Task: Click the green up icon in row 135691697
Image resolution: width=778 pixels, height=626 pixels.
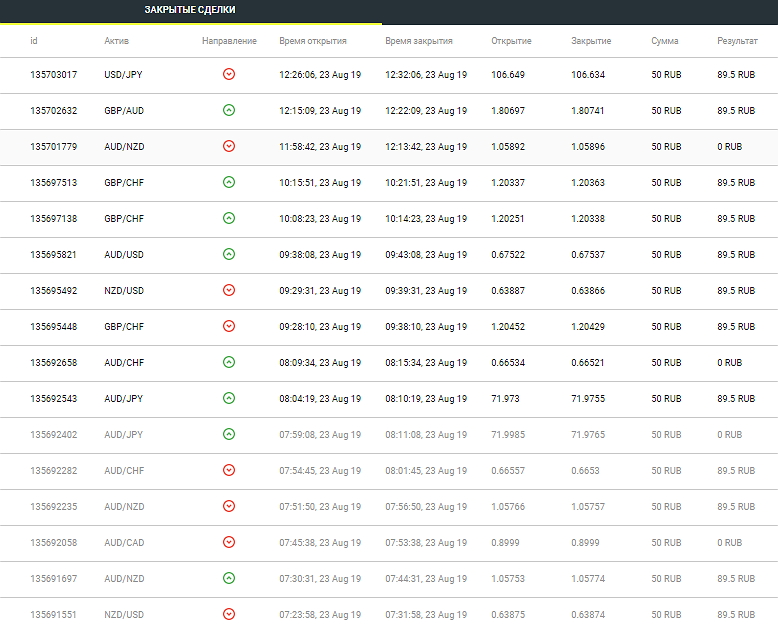Action: (229, 578)
